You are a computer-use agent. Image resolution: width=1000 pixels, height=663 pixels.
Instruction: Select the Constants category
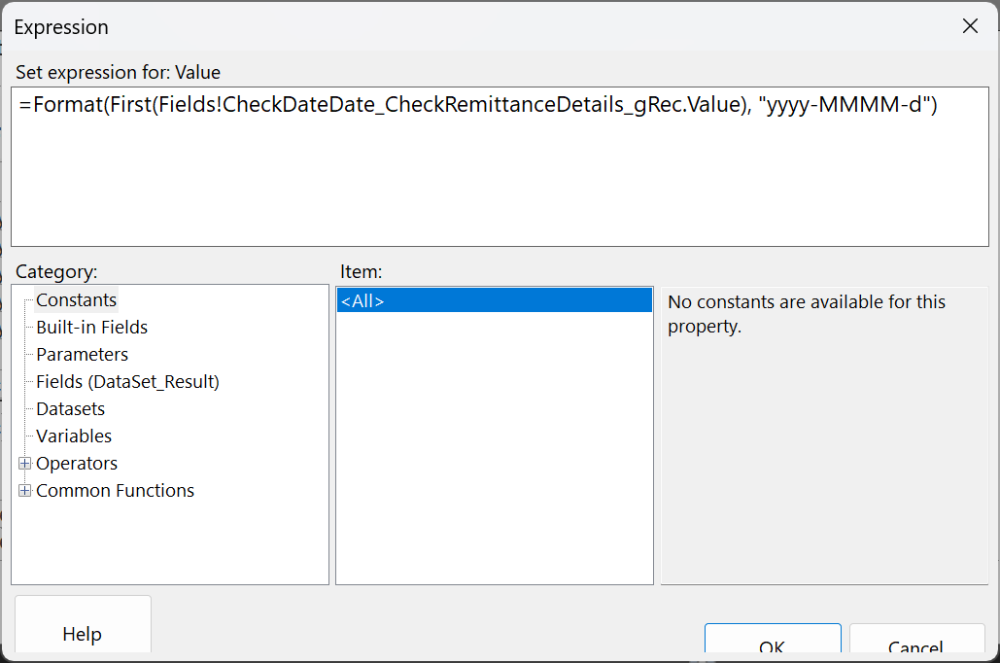point(76,299)
